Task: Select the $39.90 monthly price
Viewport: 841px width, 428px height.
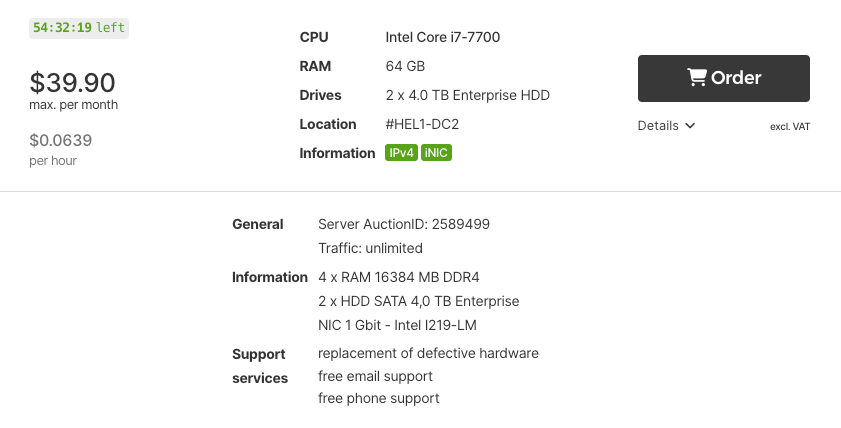Action: pos(72,82)
